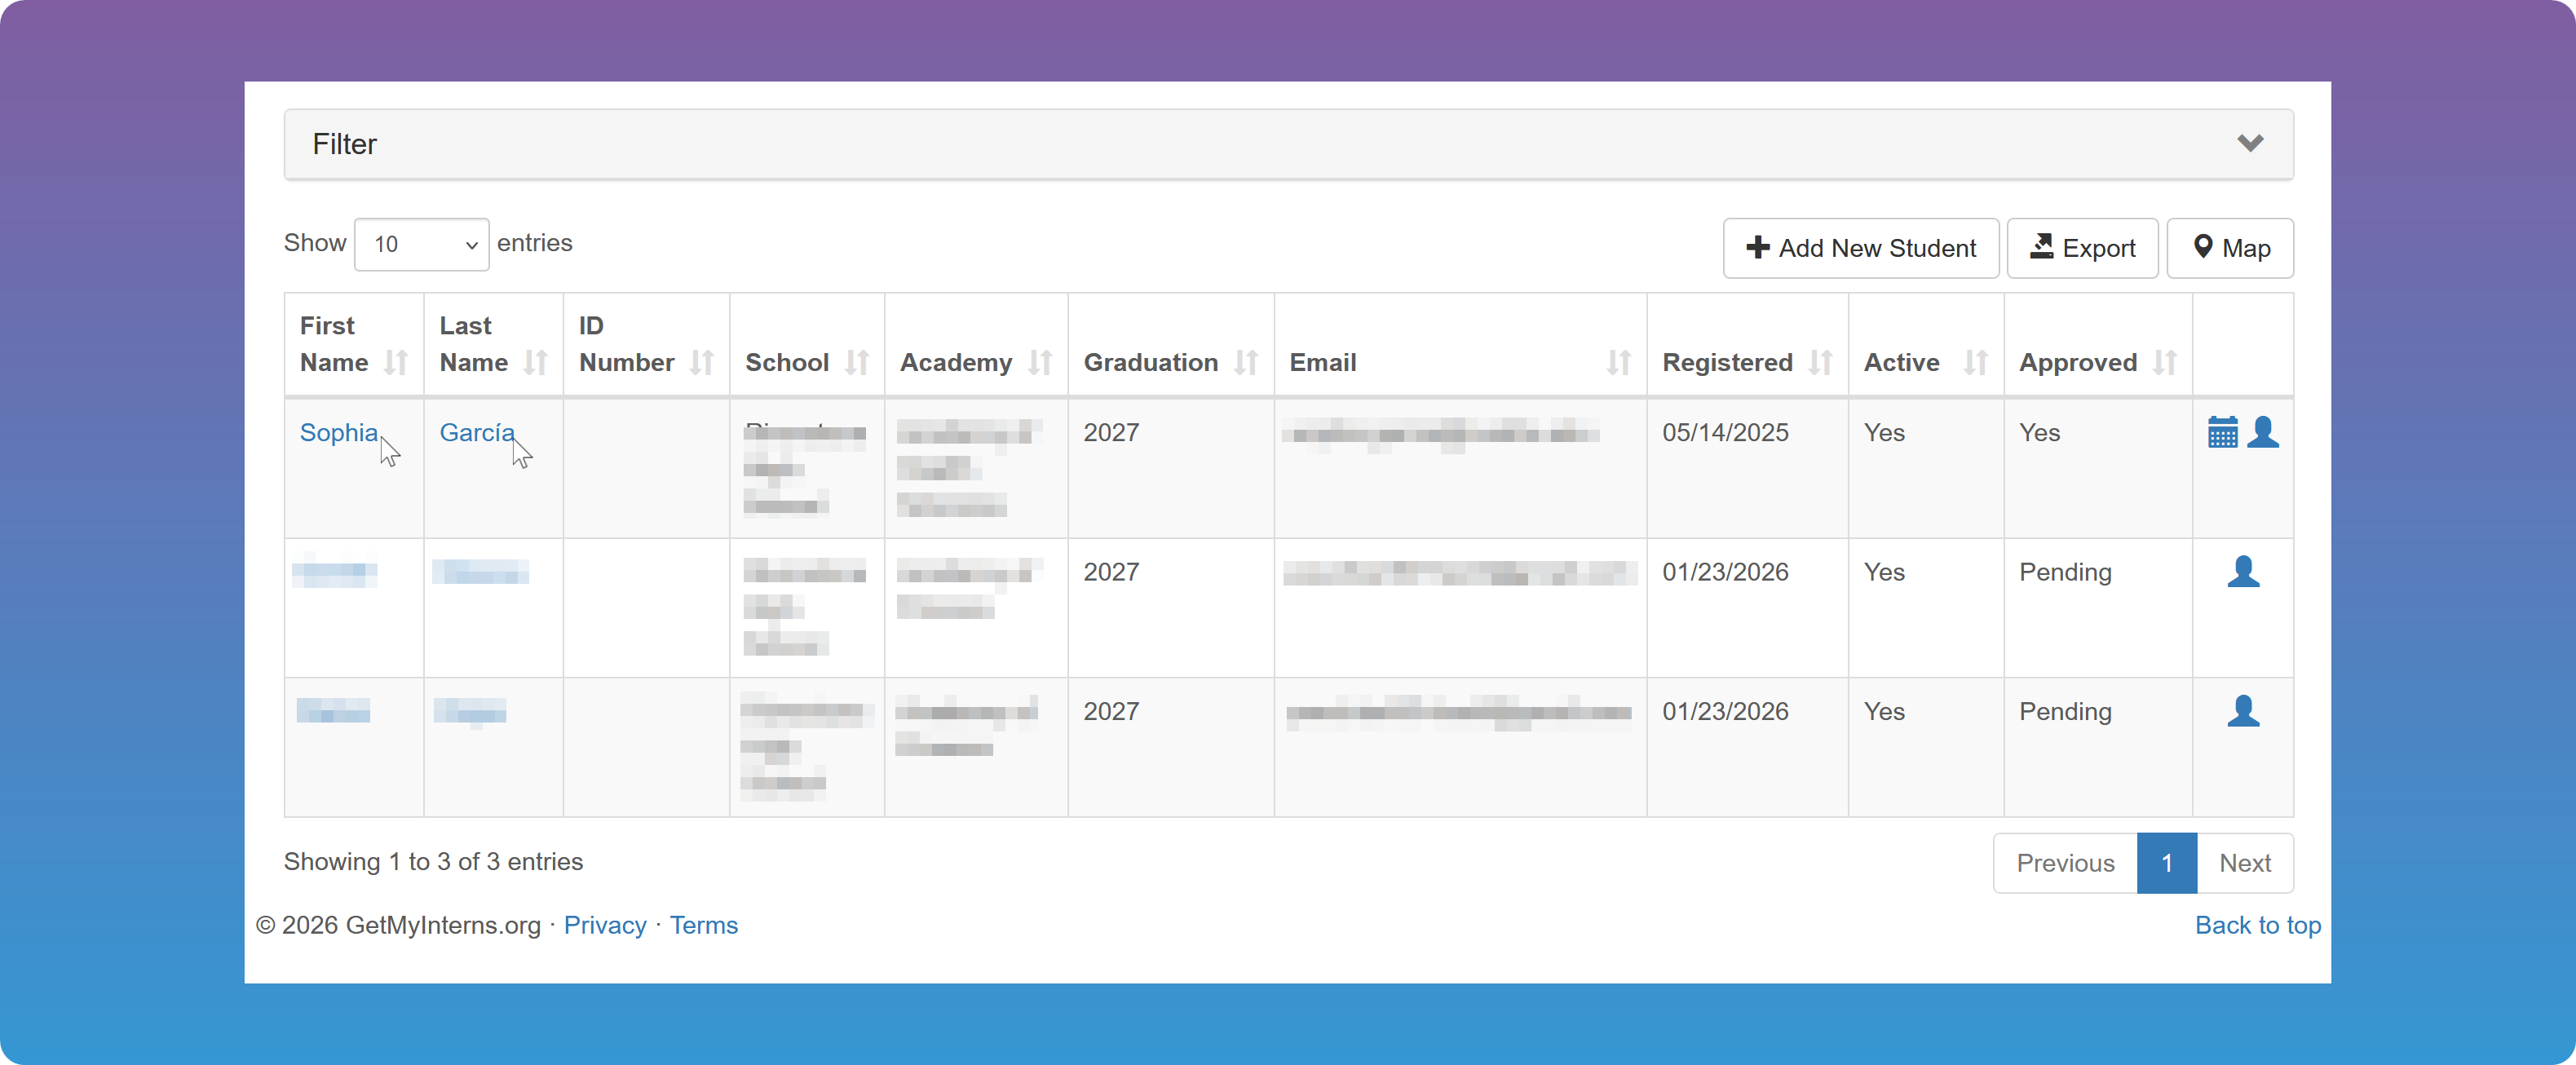Open calendar icon for Sophia García

2222,433
